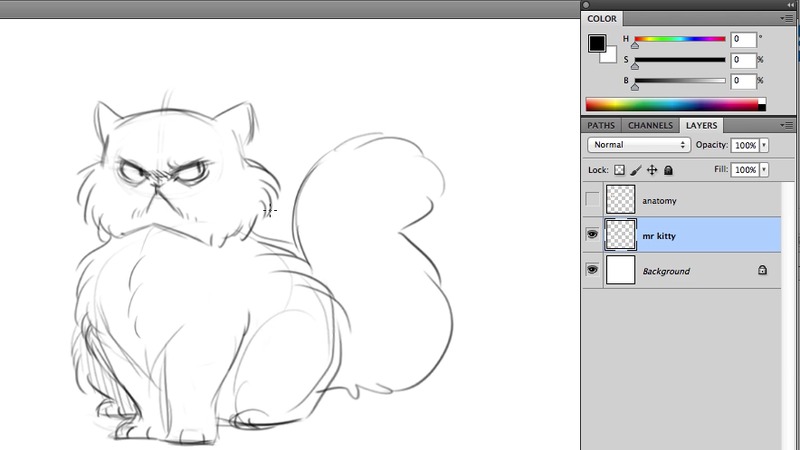
Task: Open the Opacity slider dropdown arrow
Action: click(x=764, y=145)
